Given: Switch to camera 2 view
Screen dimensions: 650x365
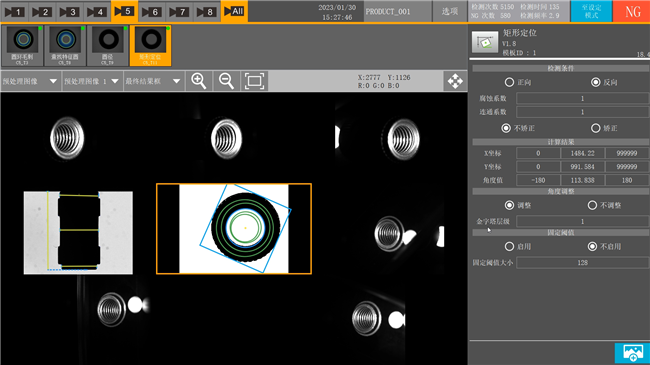Looking at the screenshot, I should click(42, 12).
